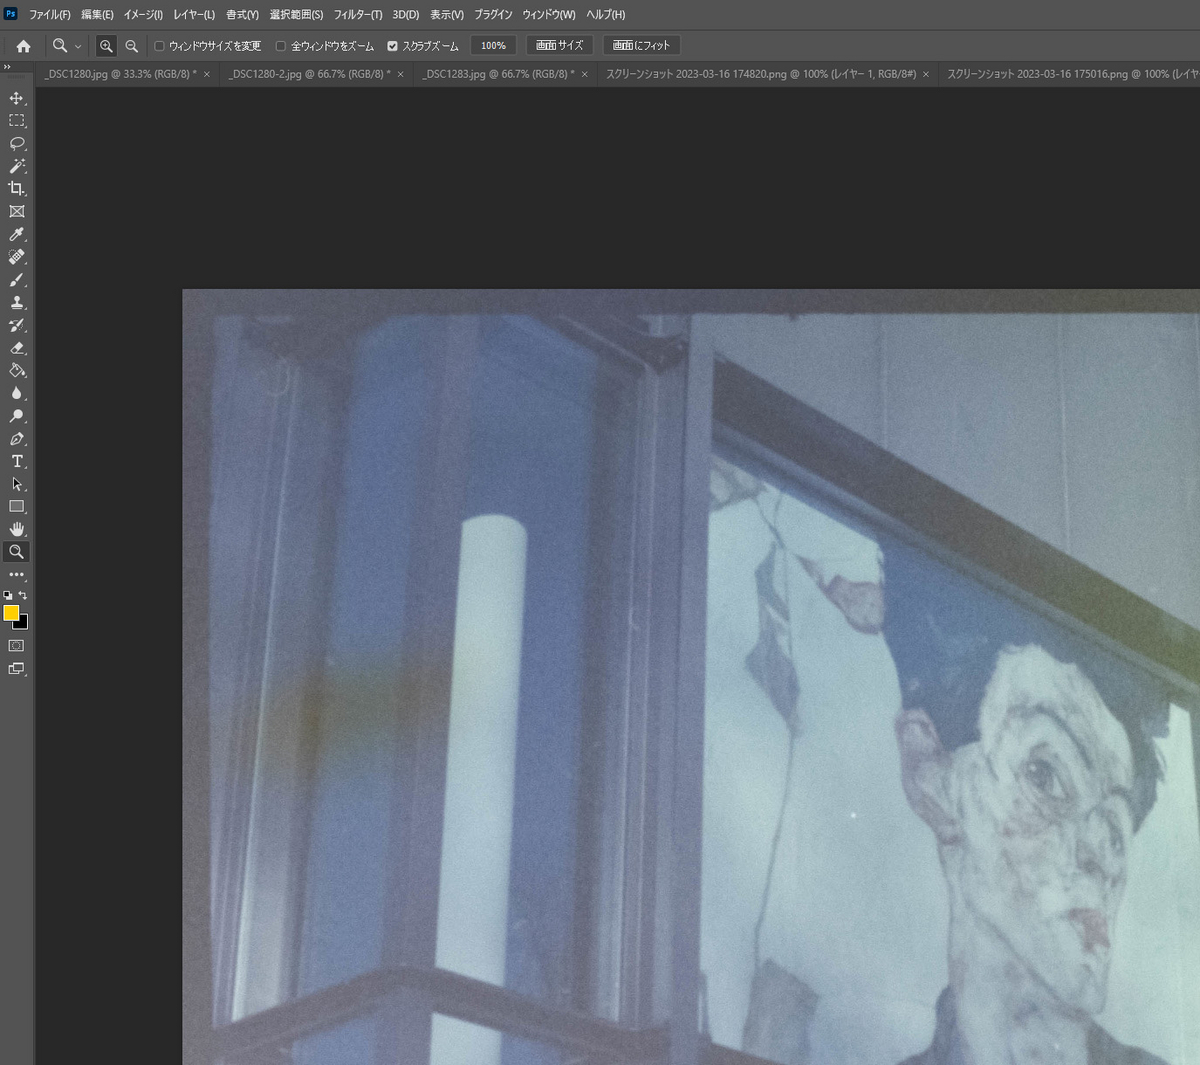Select the Eraser tool
This screenshot has height=1065, width=1200.
[17, 348]
